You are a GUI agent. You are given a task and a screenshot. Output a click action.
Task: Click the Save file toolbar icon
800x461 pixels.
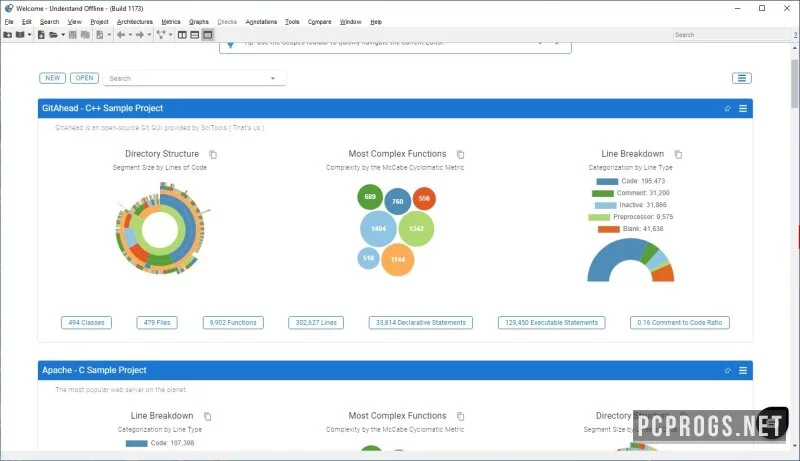click(x=72, y=35)
